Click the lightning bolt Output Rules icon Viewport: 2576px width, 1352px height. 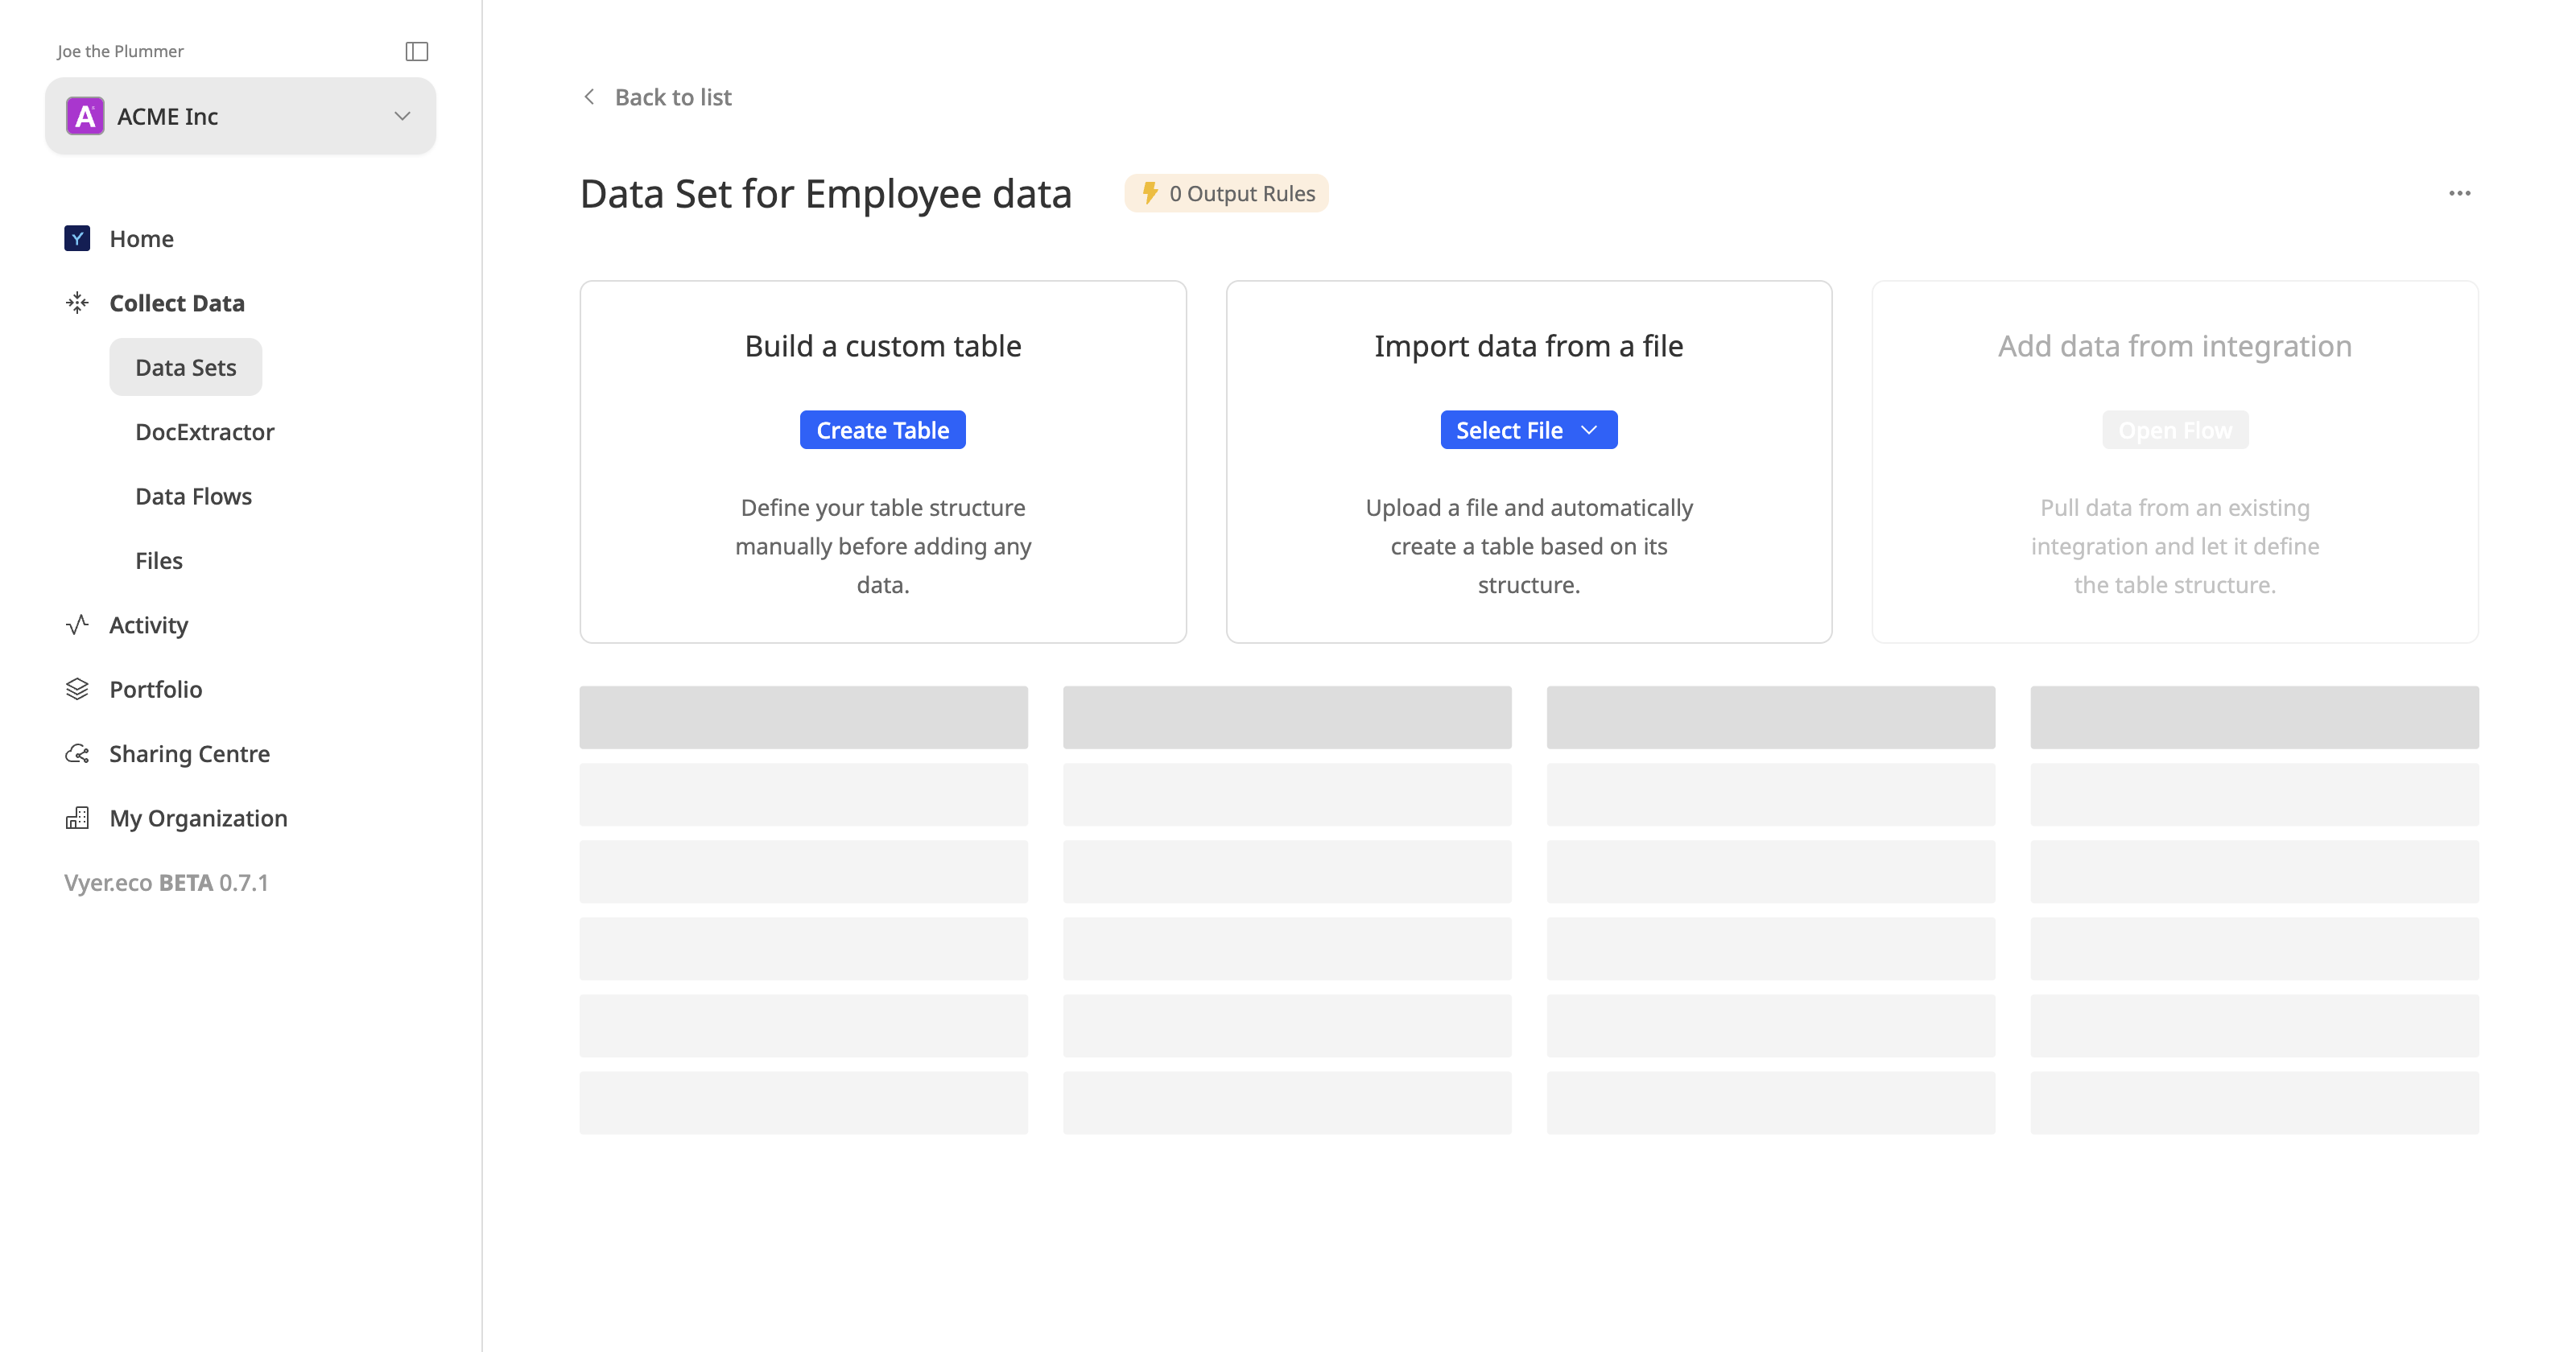[x=1150, y=192]
